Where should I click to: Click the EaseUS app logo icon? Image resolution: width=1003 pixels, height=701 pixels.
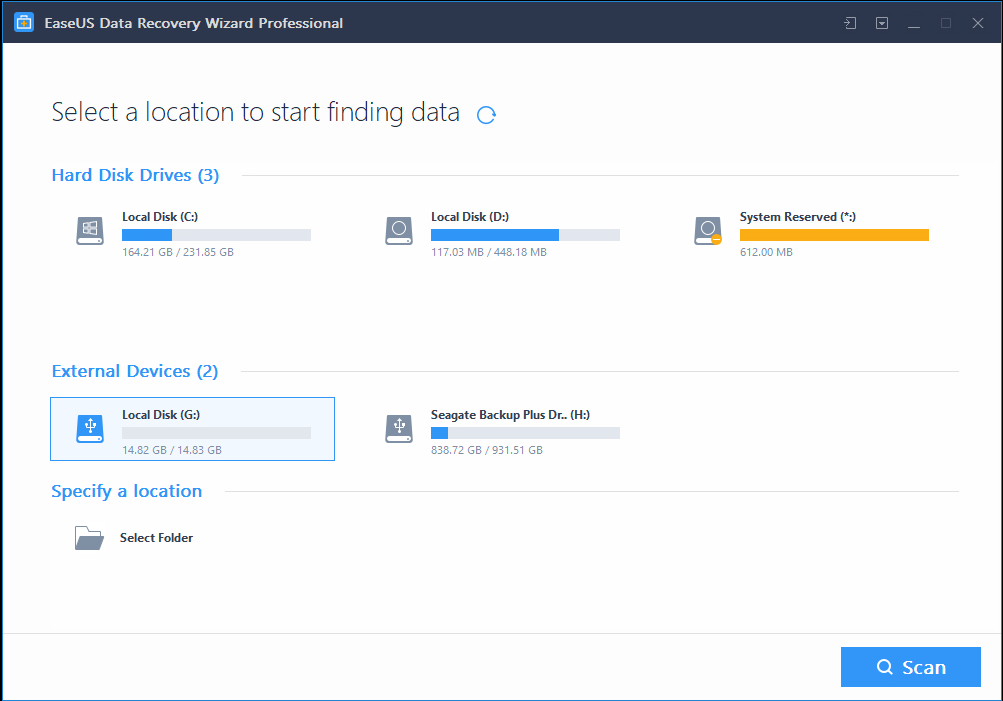[x=24, y=23]
